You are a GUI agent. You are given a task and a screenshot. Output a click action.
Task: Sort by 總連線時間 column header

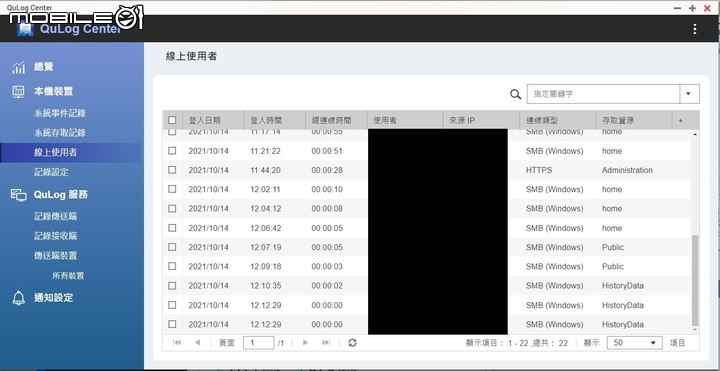coord(336,120)
